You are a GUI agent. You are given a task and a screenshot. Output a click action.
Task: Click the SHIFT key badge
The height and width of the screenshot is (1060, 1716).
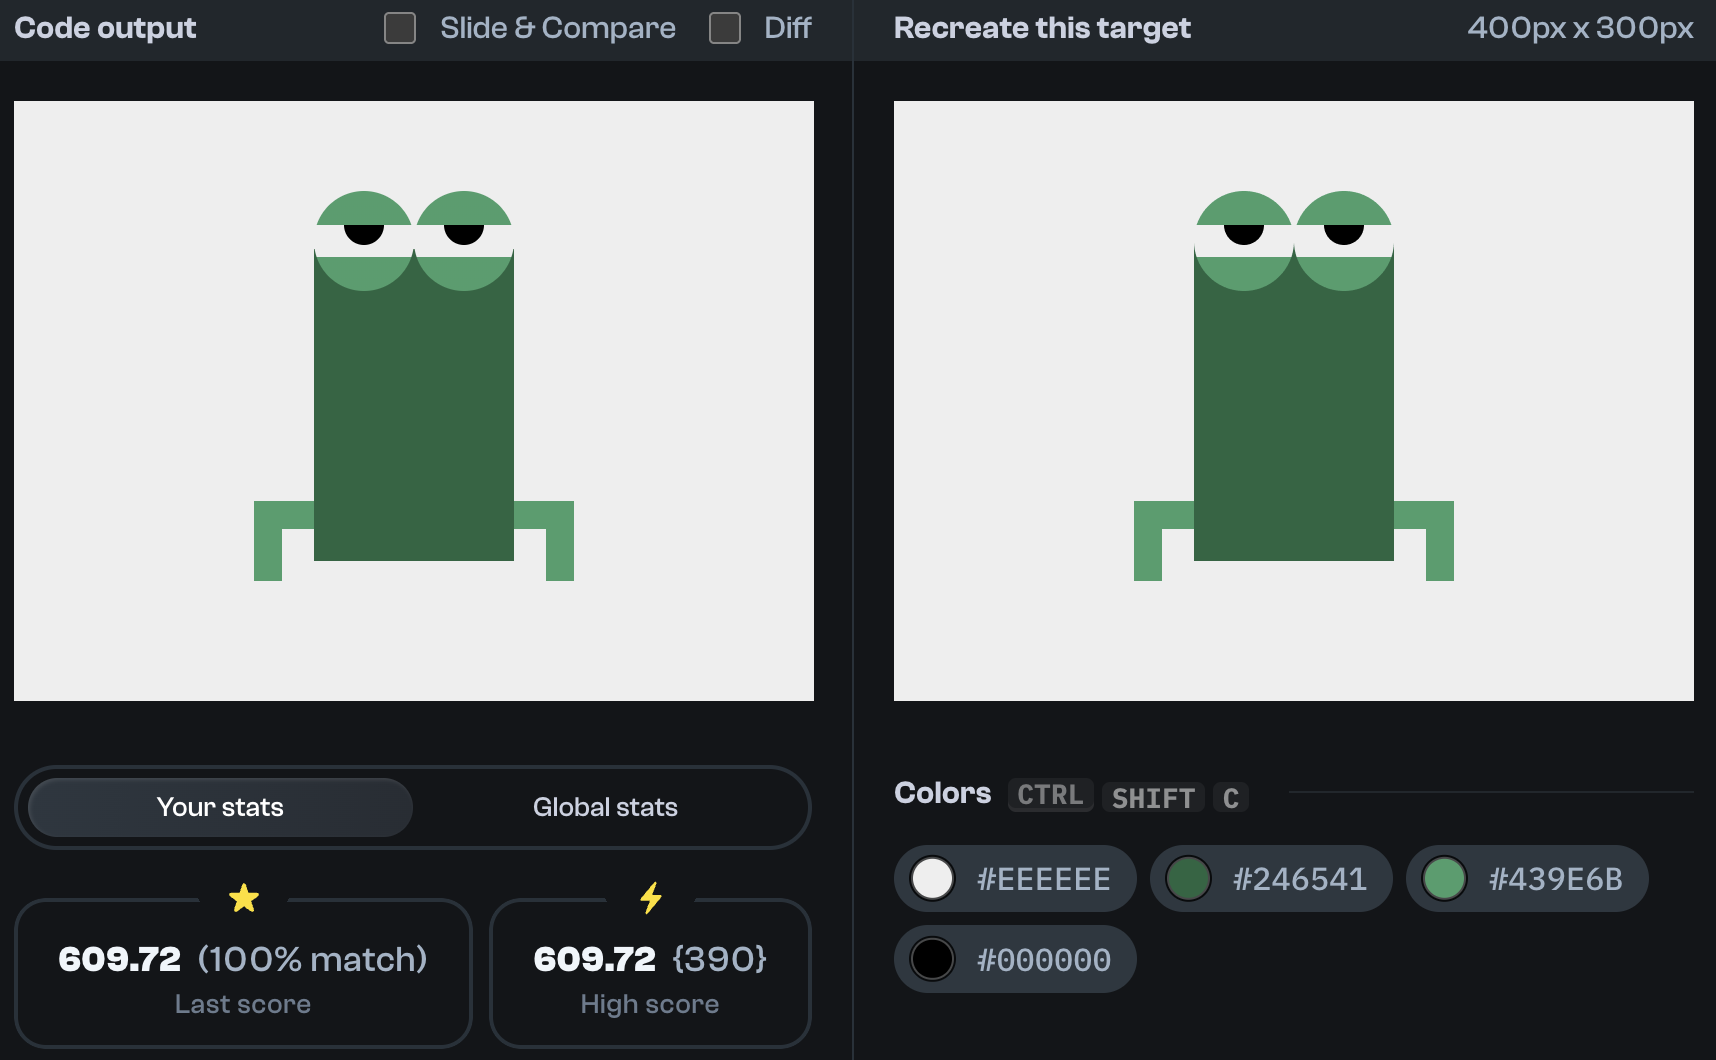coord(1153,797)
